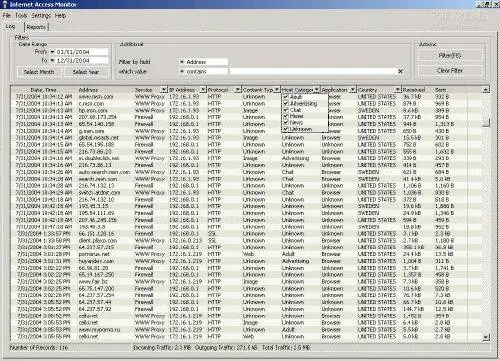Viewport: 500px width, 361px height.
Task: Open the Application column filter arrow
Action: click(353, 90)
